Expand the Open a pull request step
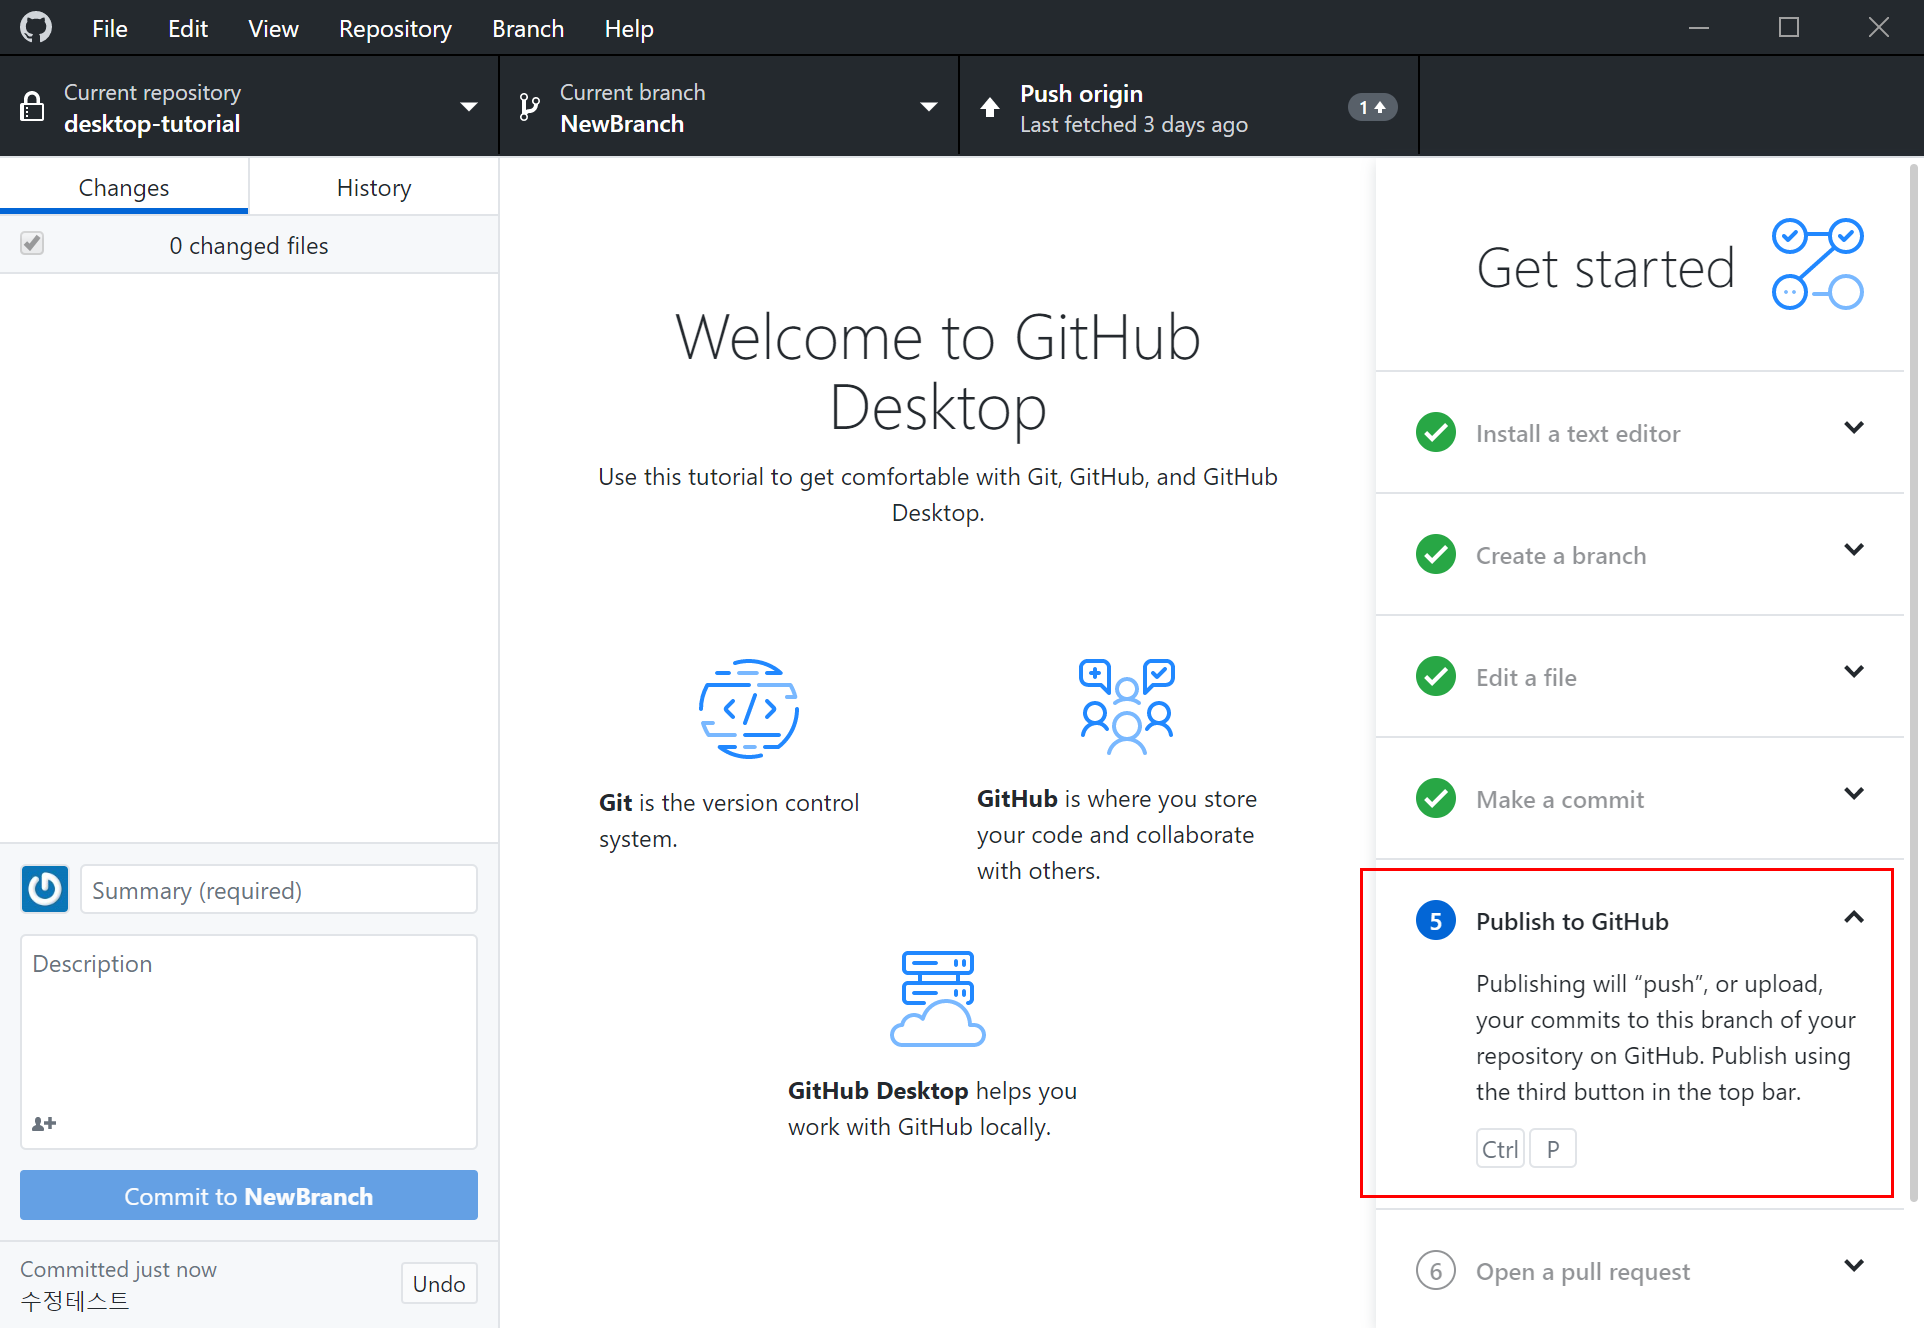The image size is (1924, 1328). [x=1854, y=1266]
